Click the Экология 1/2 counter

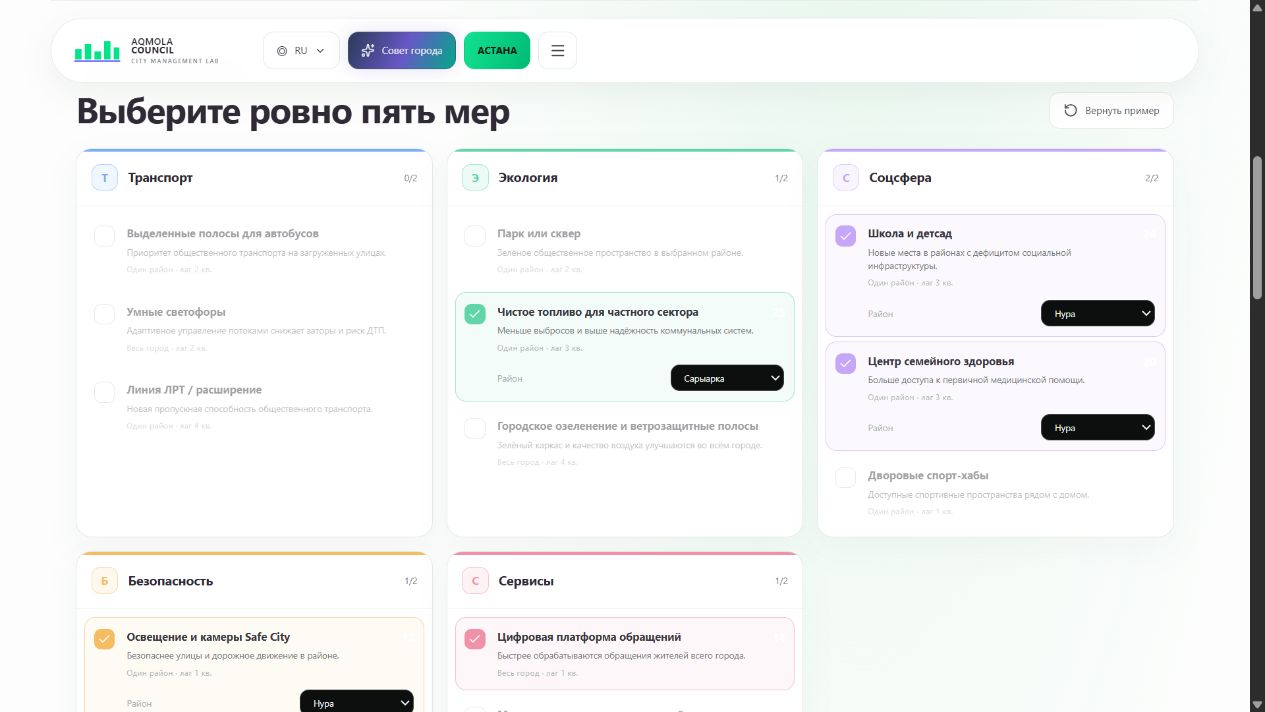(781, 178)
